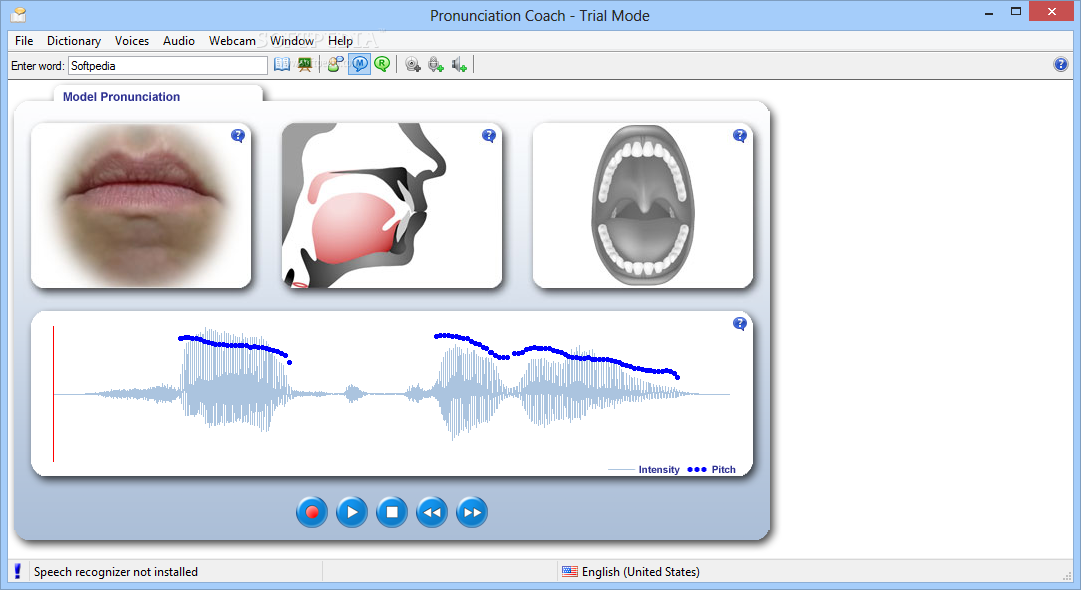Click the application icon in title bar

(19, 14)
